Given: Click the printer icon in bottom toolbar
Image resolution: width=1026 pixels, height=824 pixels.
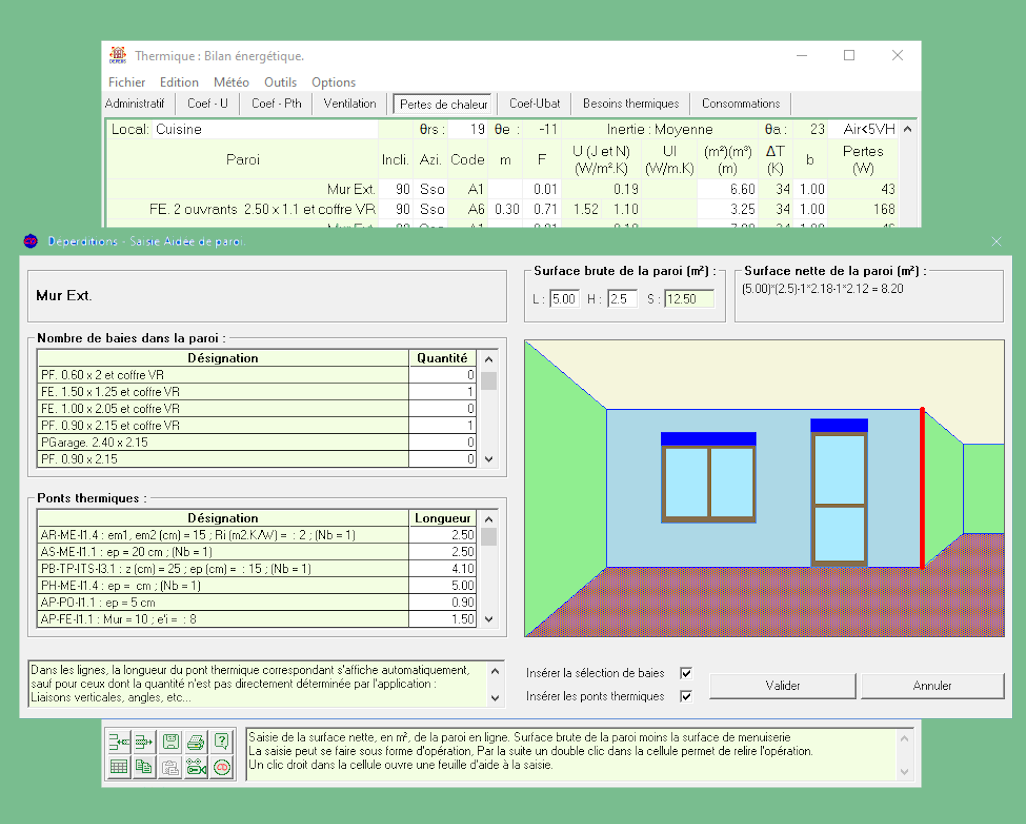Looking at the screenshot, I should (x=196, y=741).
